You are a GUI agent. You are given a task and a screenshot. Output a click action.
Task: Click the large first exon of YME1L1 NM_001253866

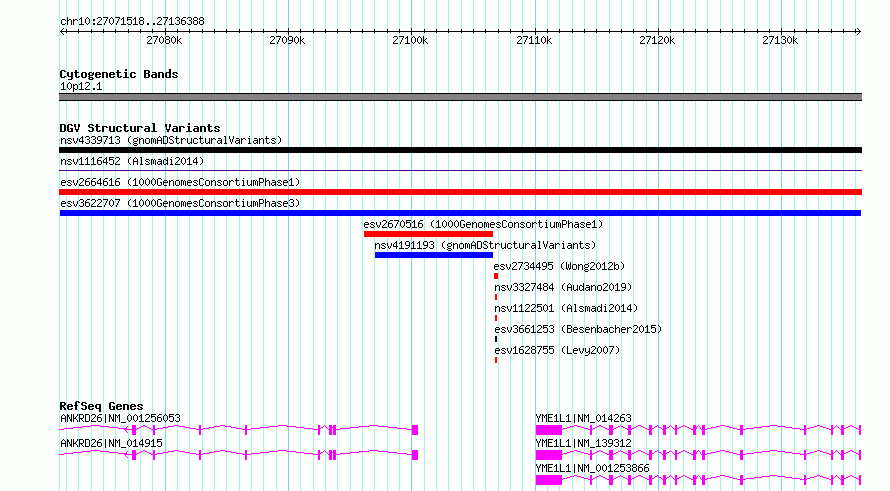click(x=548, y=480)
